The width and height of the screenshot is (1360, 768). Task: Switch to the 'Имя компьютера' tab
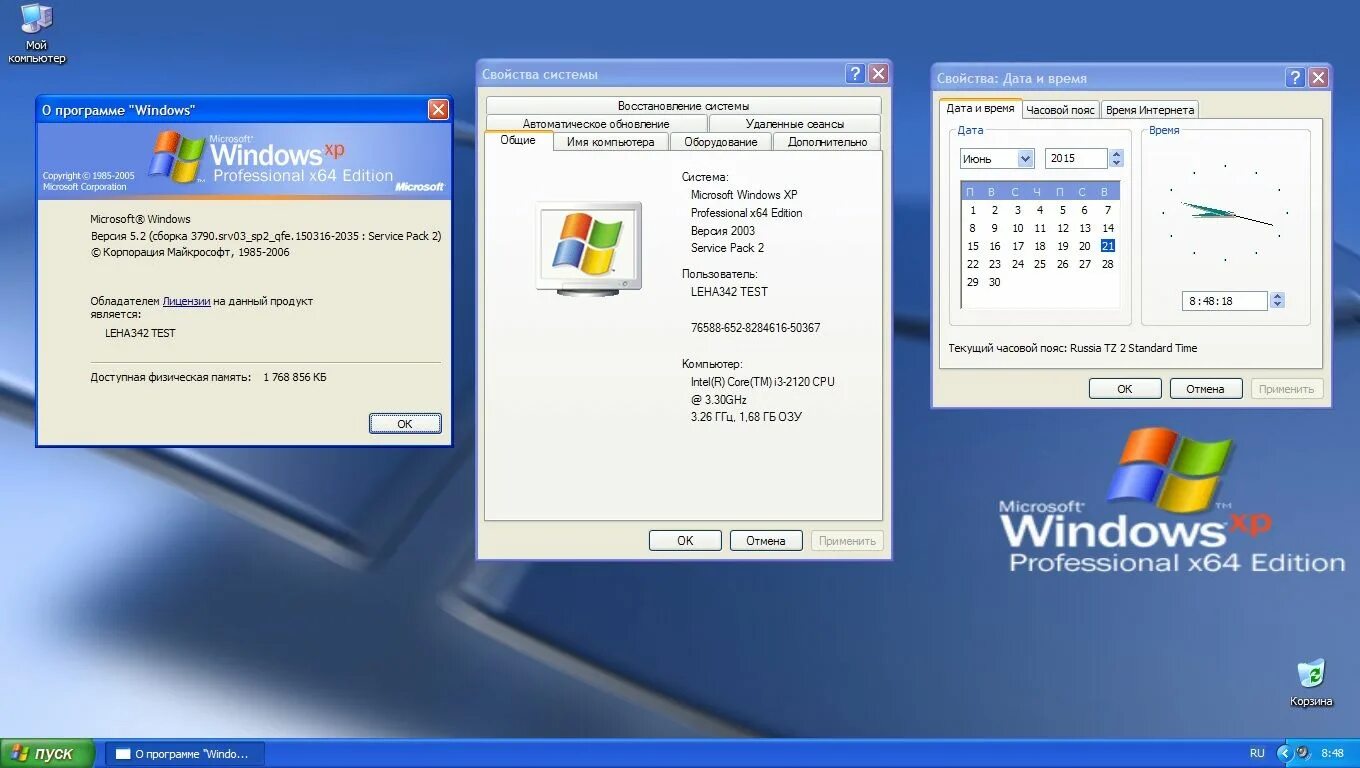(x=610, y=142)
